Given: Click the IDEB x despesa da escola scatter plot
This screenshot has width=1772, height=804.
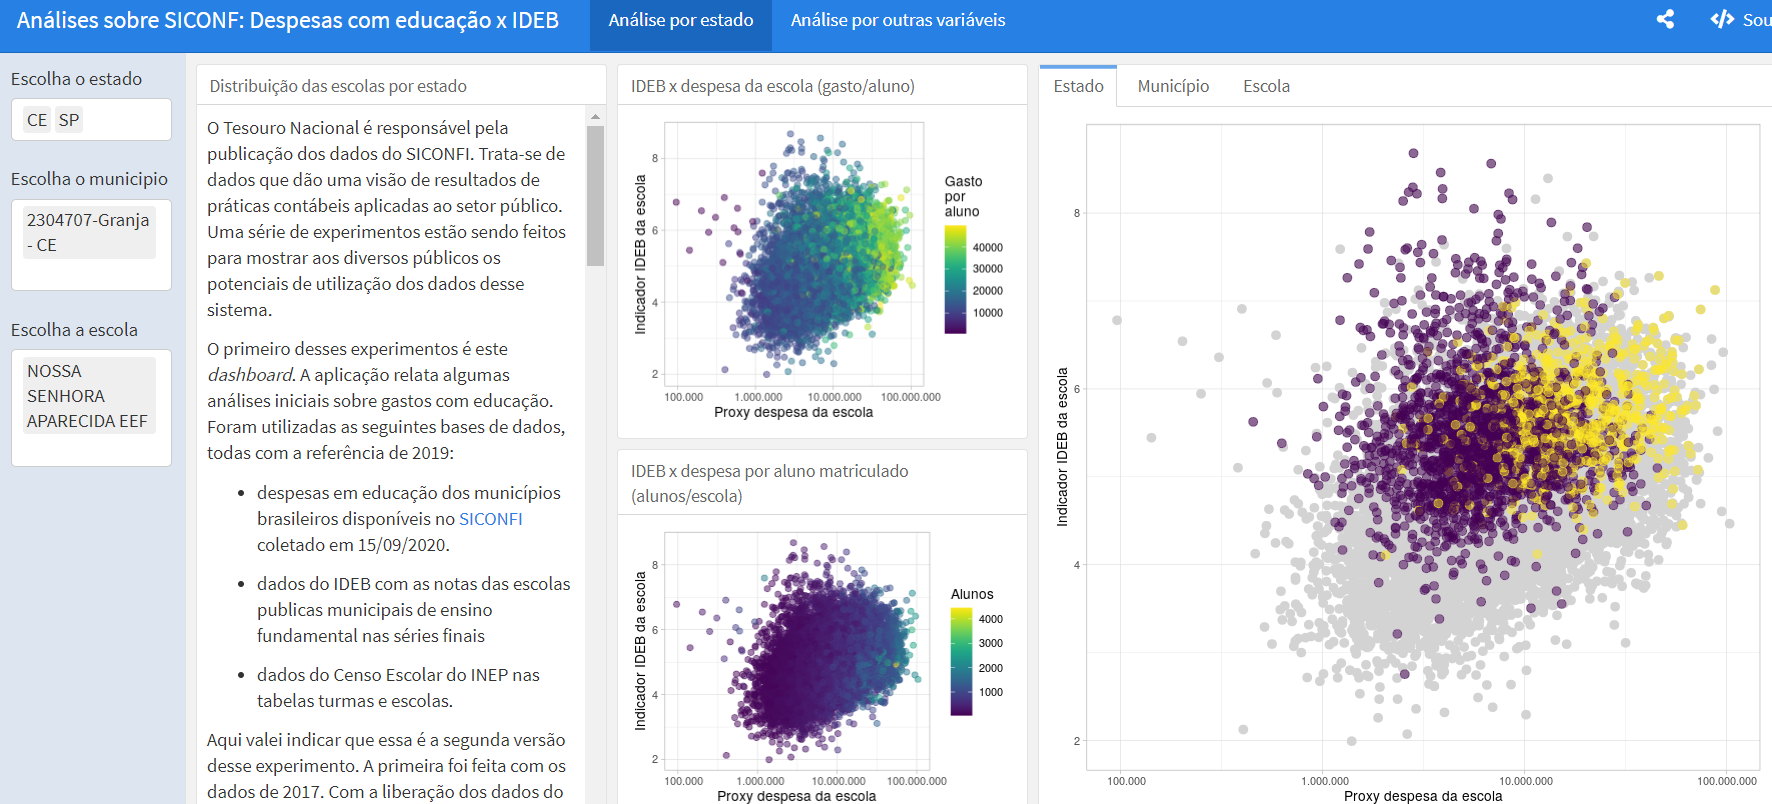Looking at the screenshot, I should tap(794, 253).
